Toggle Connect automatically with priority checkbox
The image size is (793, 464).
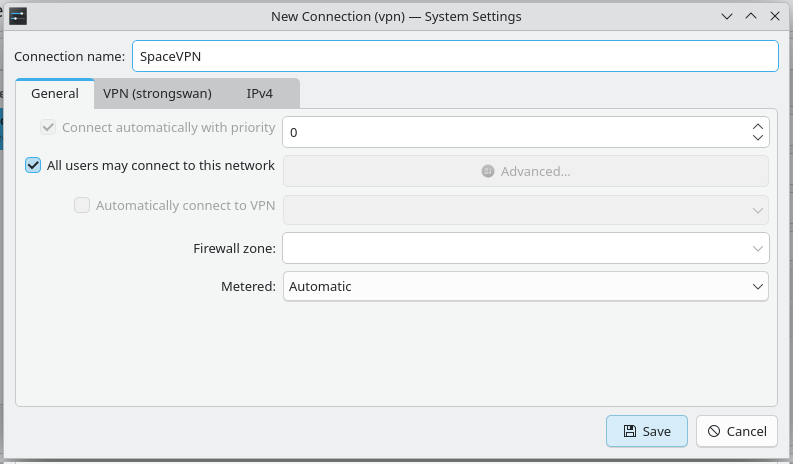48,128
